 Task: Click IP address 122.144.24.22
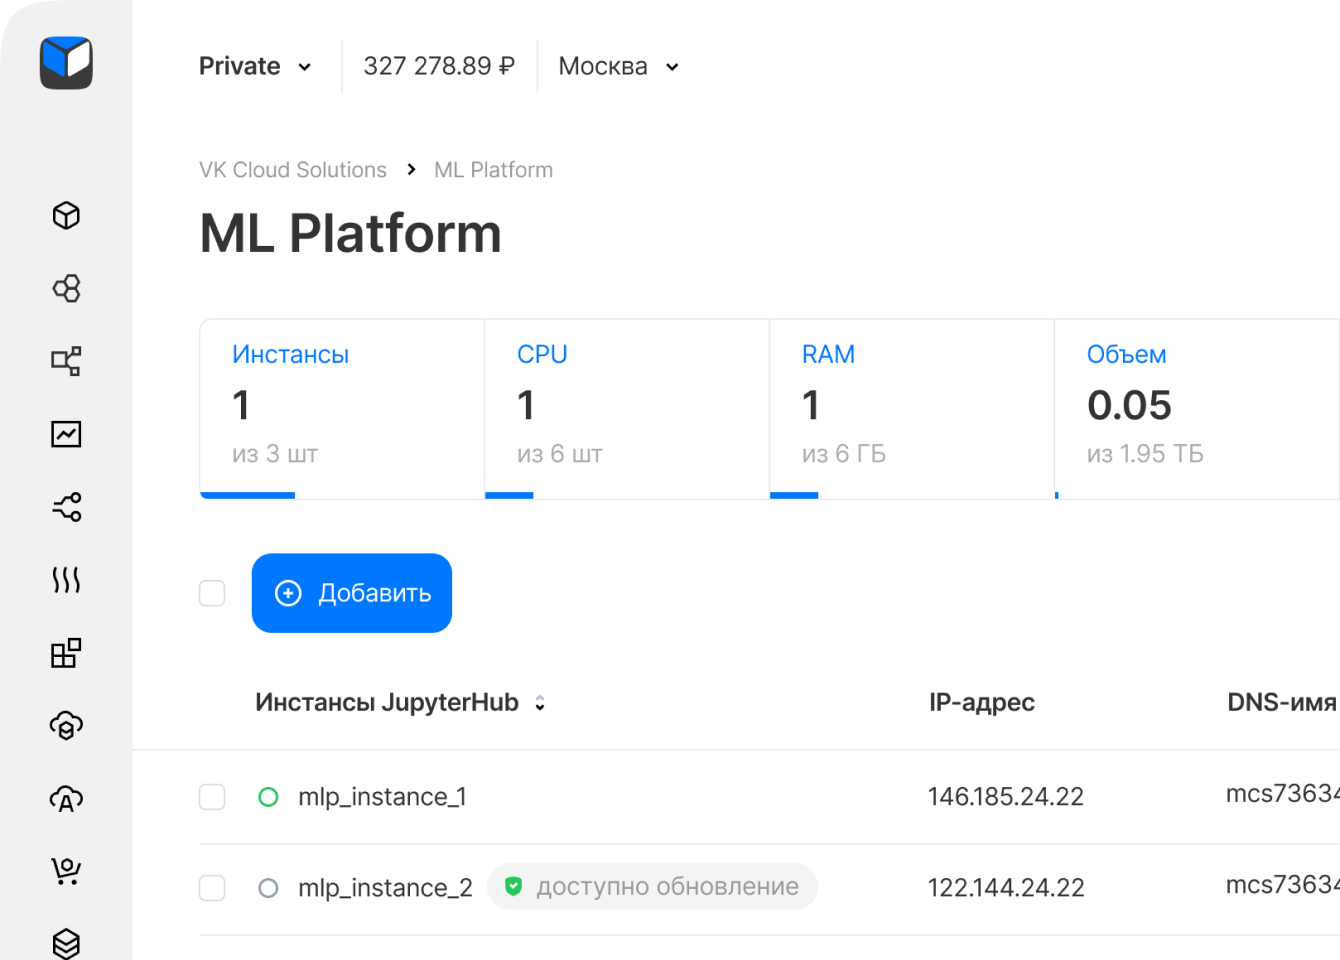(x=1006, y=888)
